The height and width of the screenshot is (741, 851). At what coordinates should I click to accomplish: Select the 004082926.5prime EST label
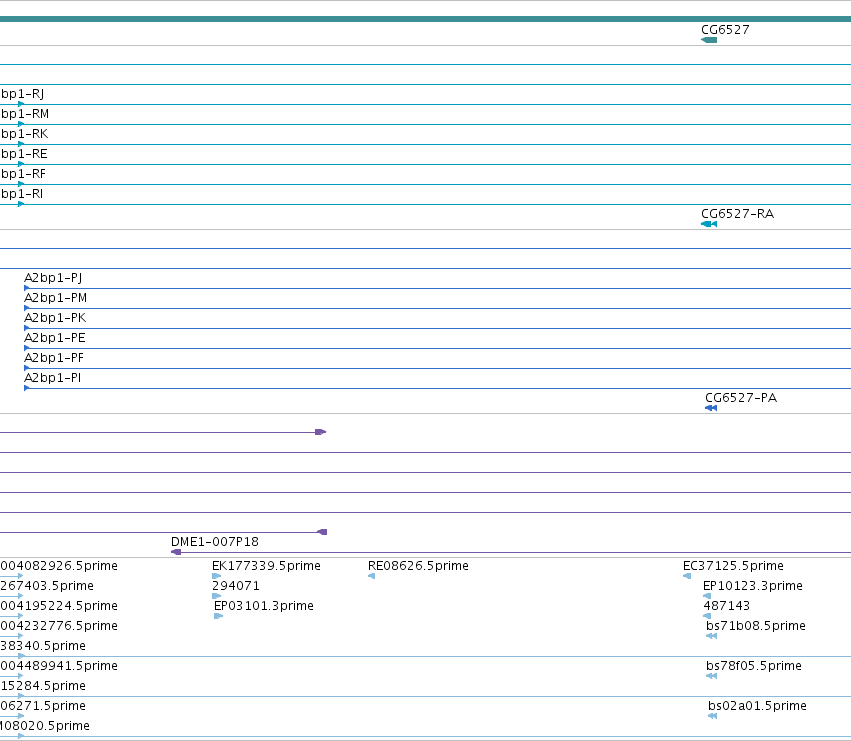point(59,566)
